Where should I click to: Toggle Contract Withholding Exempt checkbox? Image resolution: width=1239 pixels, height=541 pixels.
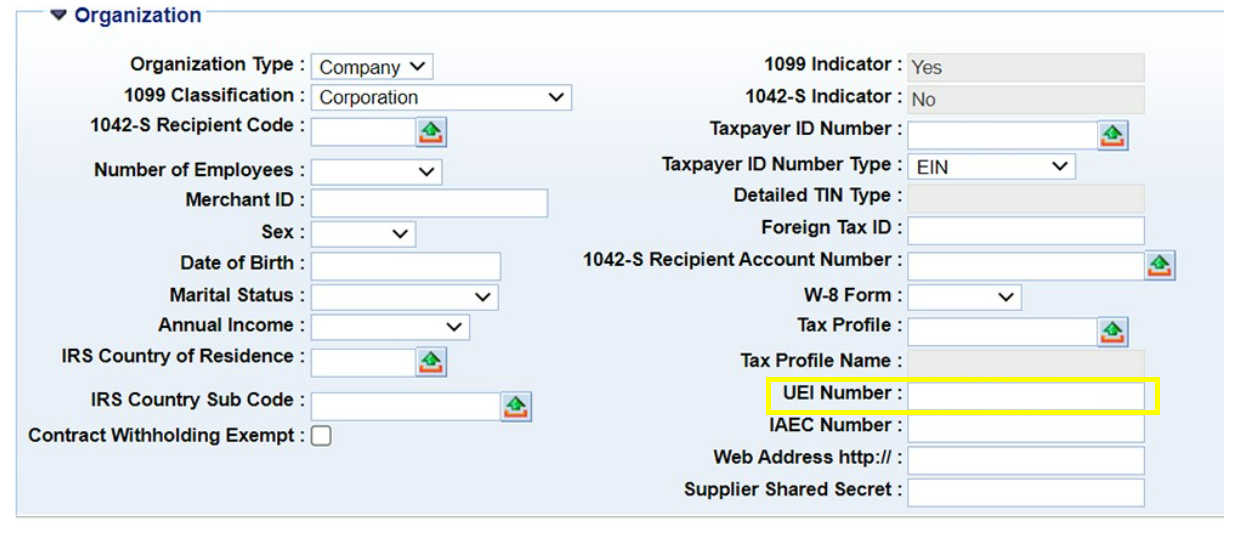[x=321, y=436]
